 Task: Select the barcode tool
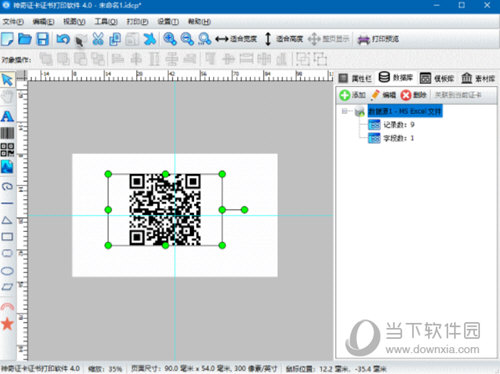[x=7, y=133]
